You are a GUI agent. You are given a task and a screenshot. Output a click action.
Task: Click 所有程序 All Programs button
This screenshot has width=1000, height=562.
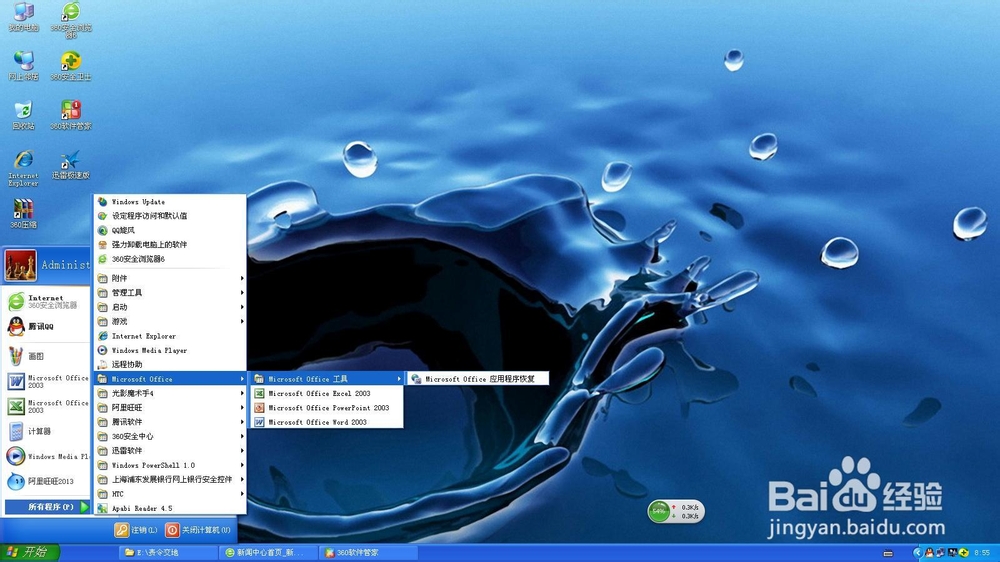47,507
